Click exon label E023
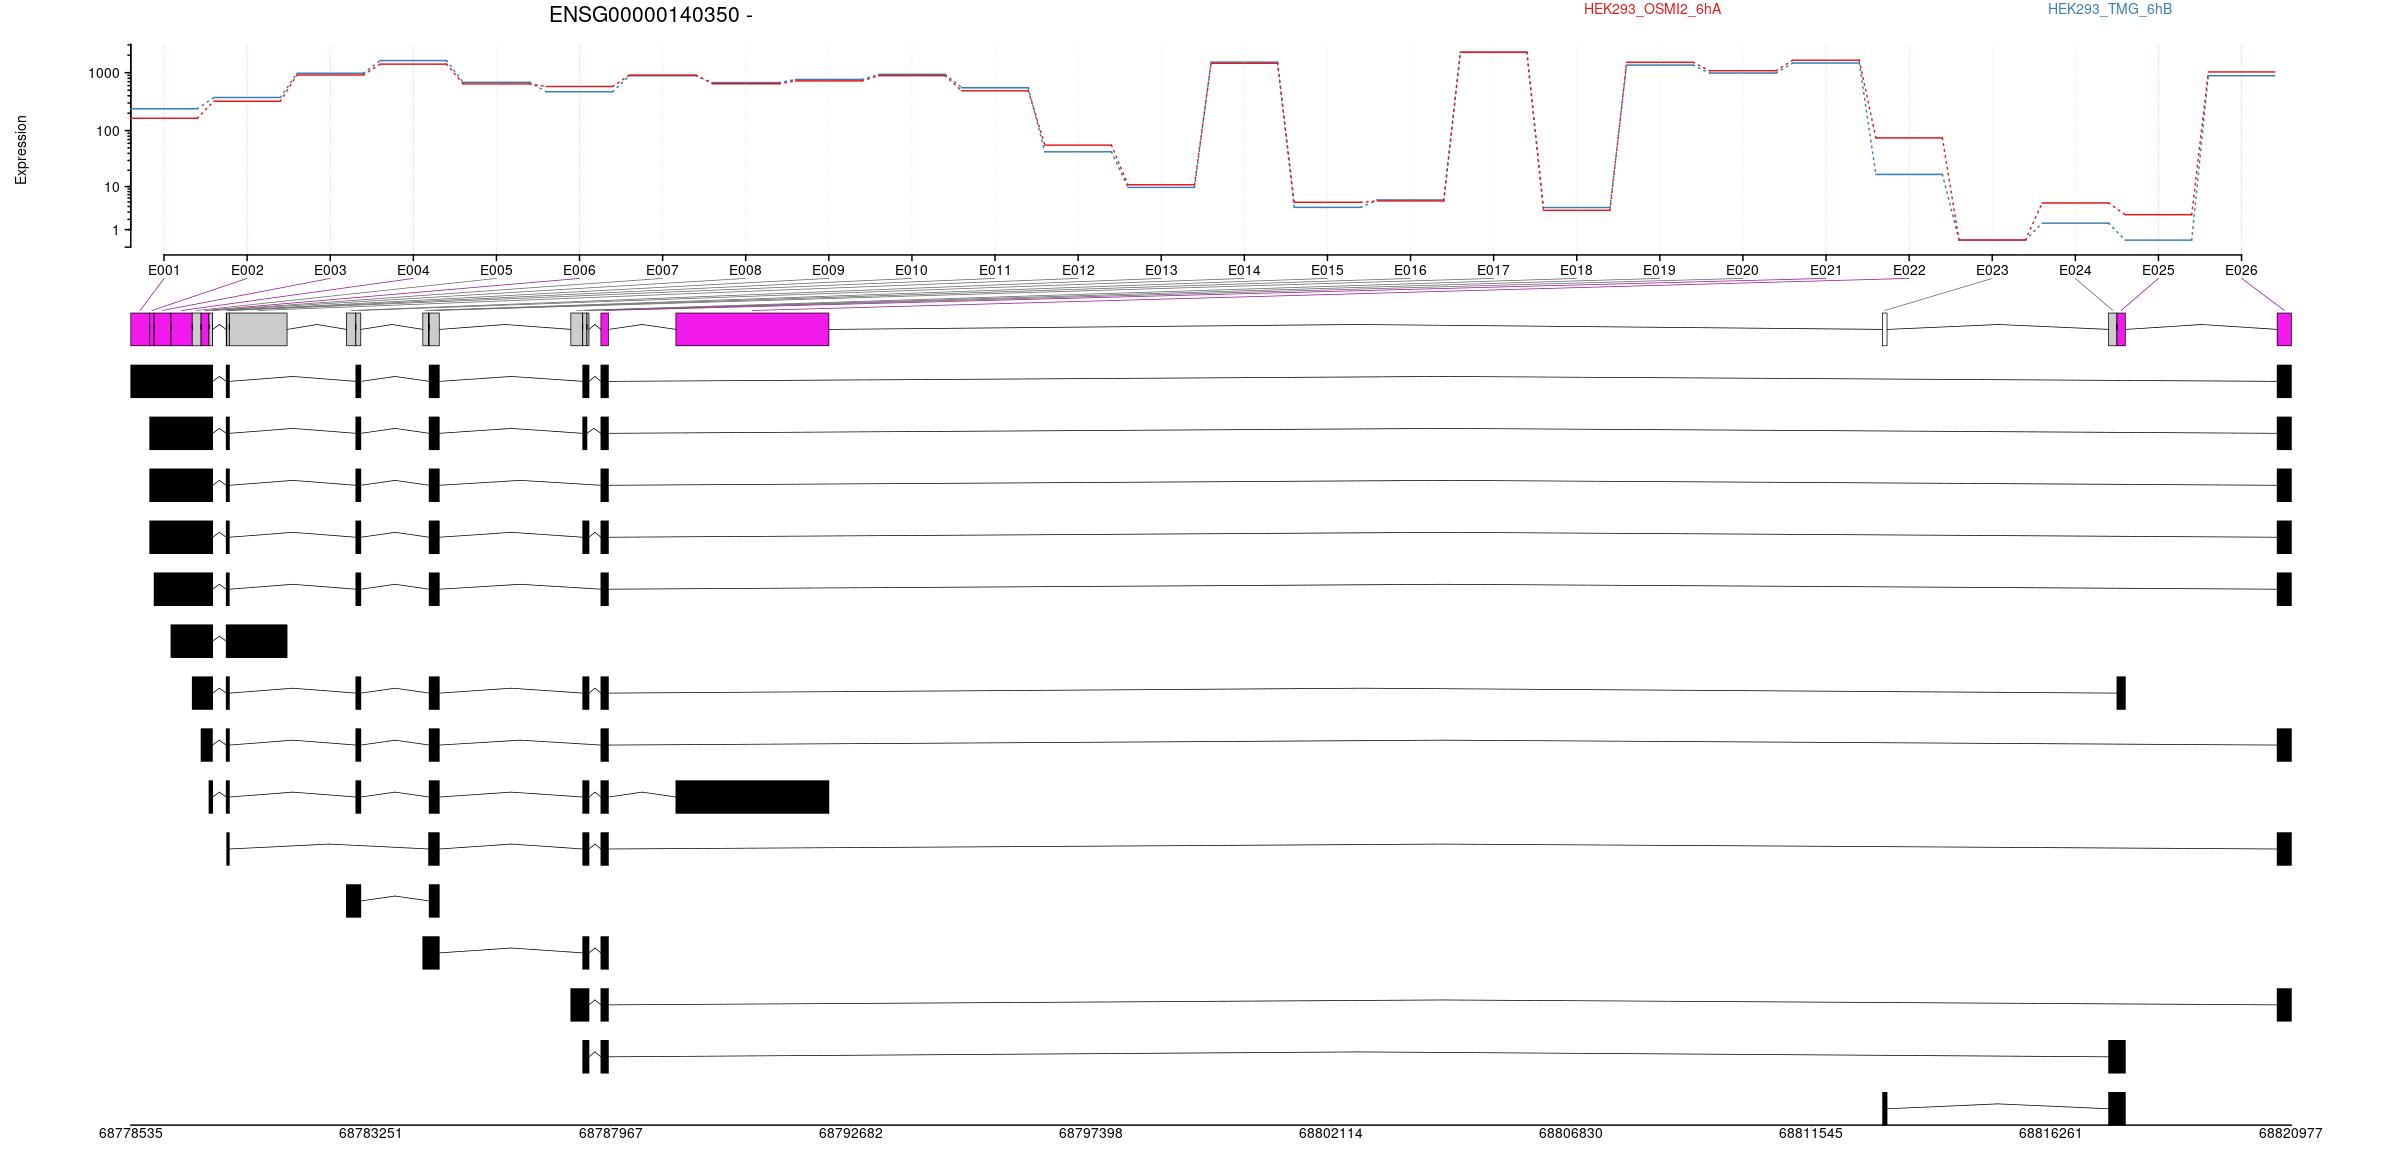Viewport: 2400px width, 1150px height. point(1992,270)
